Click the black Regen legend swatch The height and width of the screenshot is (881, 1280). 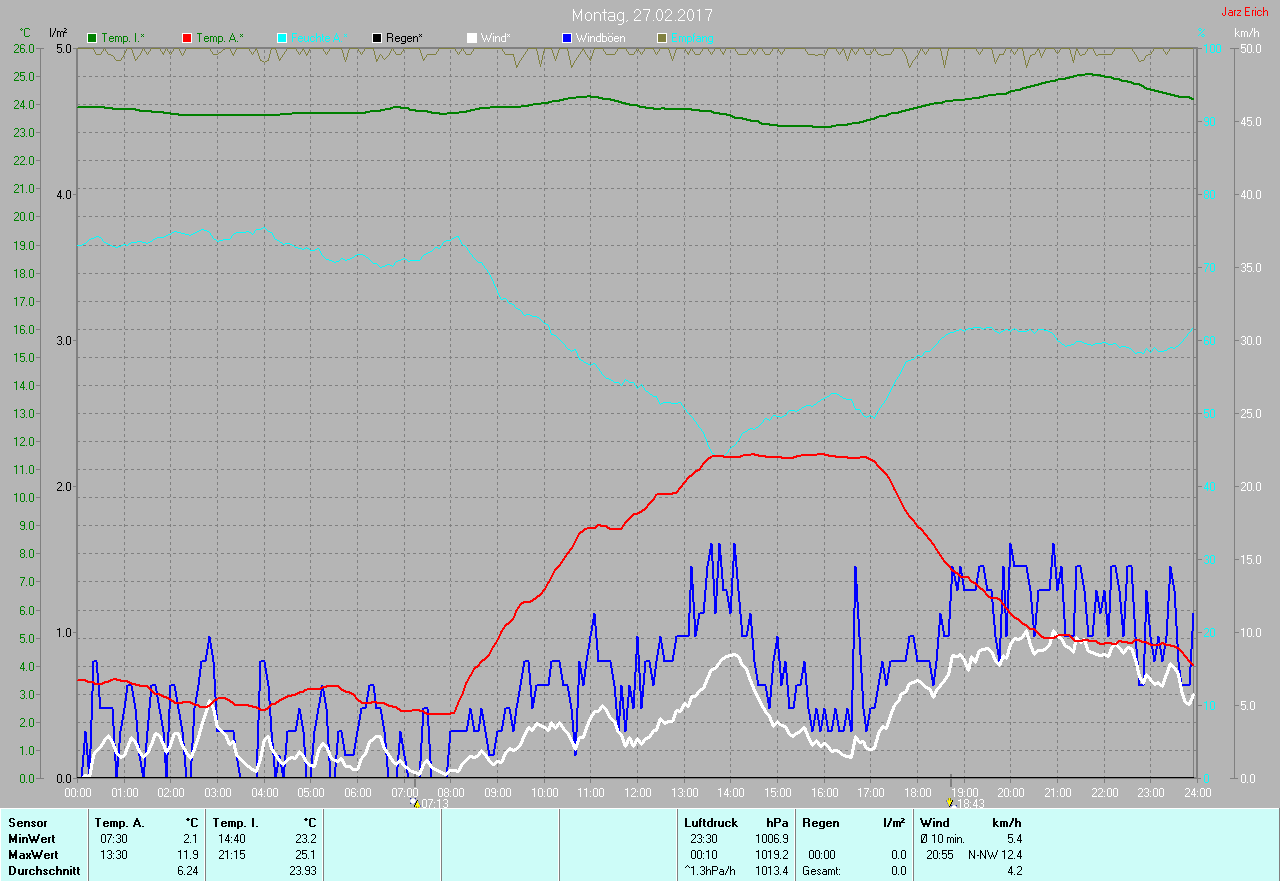coord(377,38)
